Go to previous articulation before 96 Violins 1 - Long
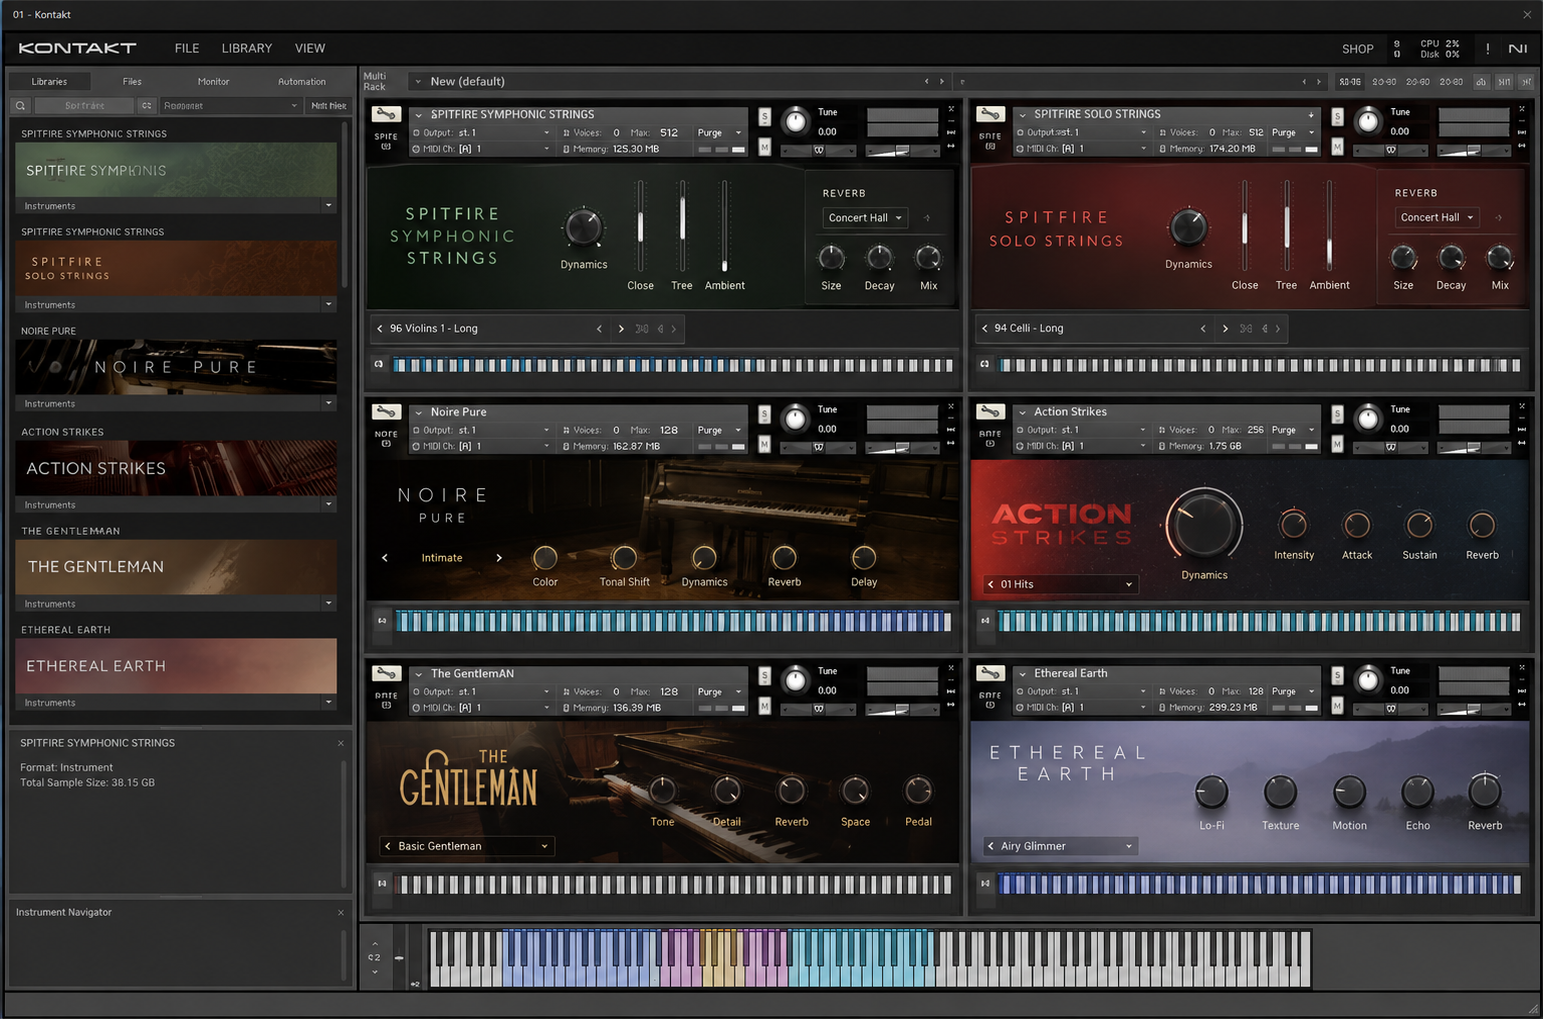This screenshot has width=1543, height=1019. tap(380, 328)
